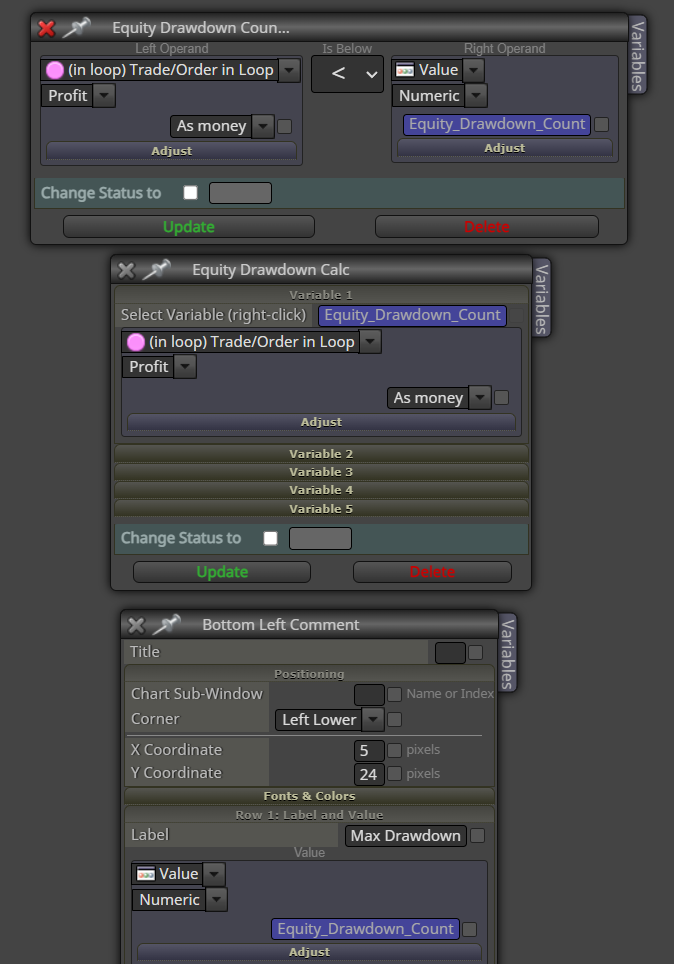Close the Equity Drawdown Coun... panel with red X
This screenshot has width=674, height=964.
tap(46, 28)
